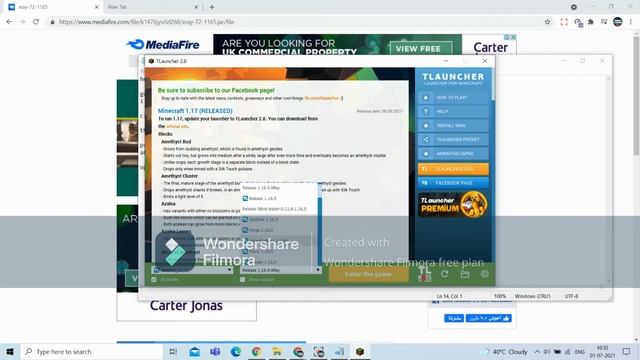Click the TL mods icon beside Enter the game
The width and height of the screenshot is (640, 360).
pyautogui.click(x=424, y=273)
